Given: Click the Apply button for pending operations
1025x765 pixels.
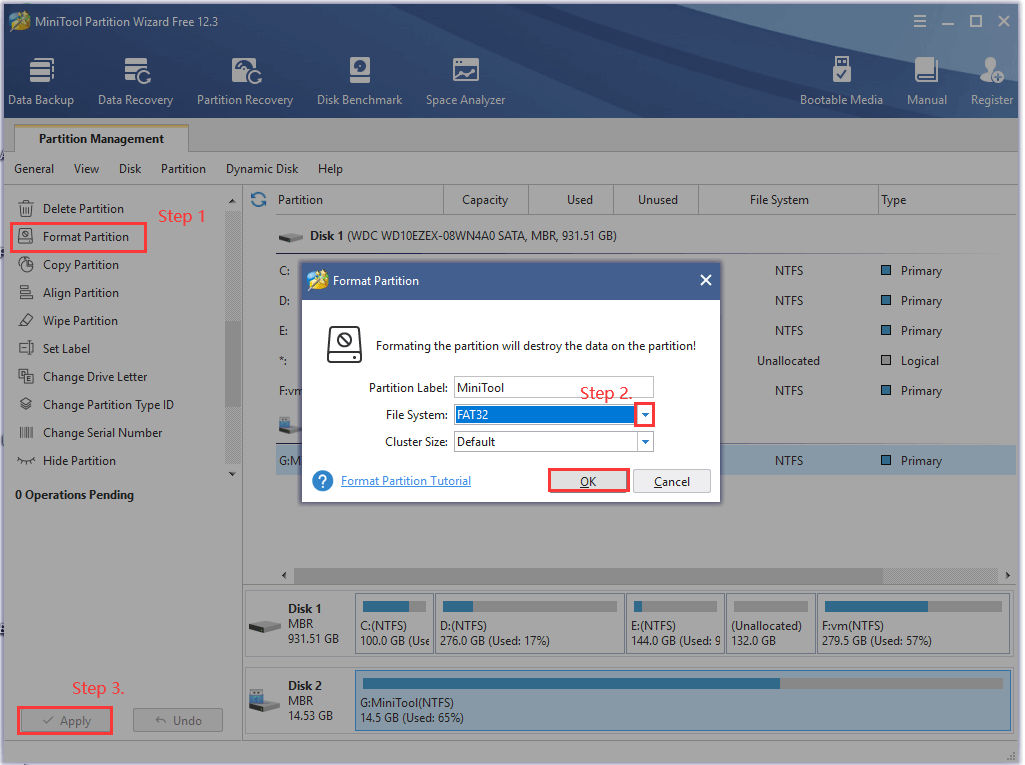Looking at the screenshot, I should pos(65,720).
